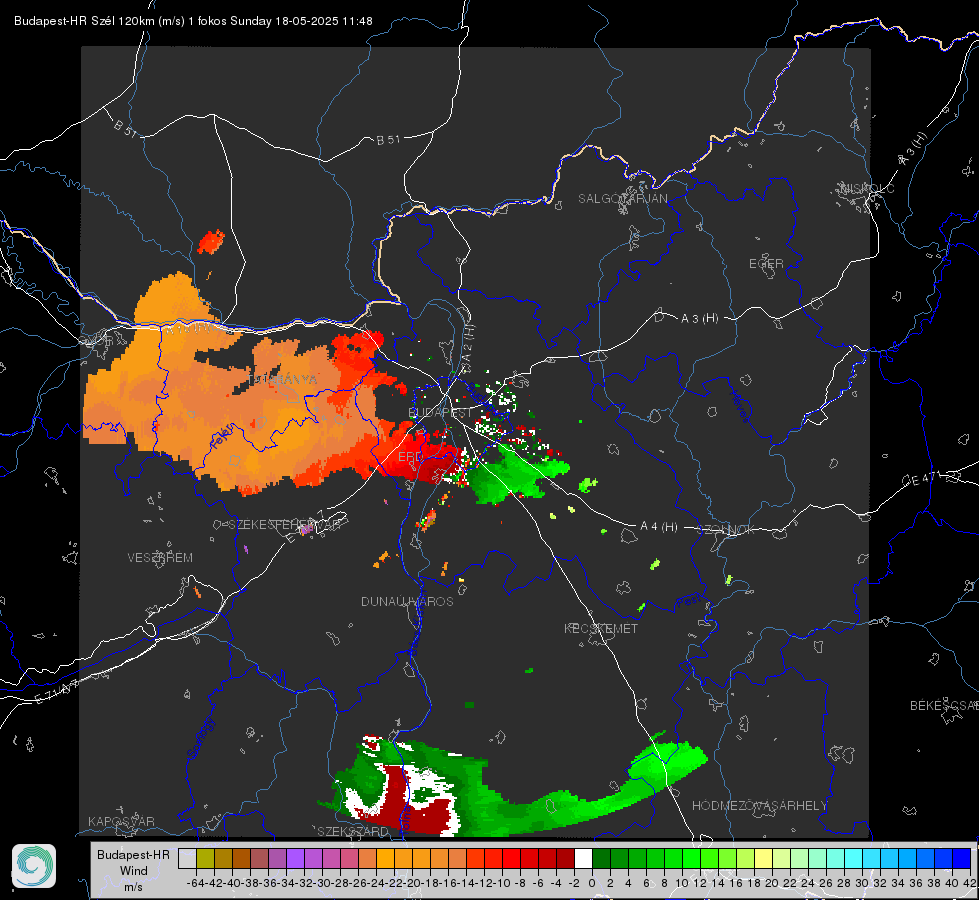Click the Budapest-HR legend title
979x900 pixels.
click(134, 854)
